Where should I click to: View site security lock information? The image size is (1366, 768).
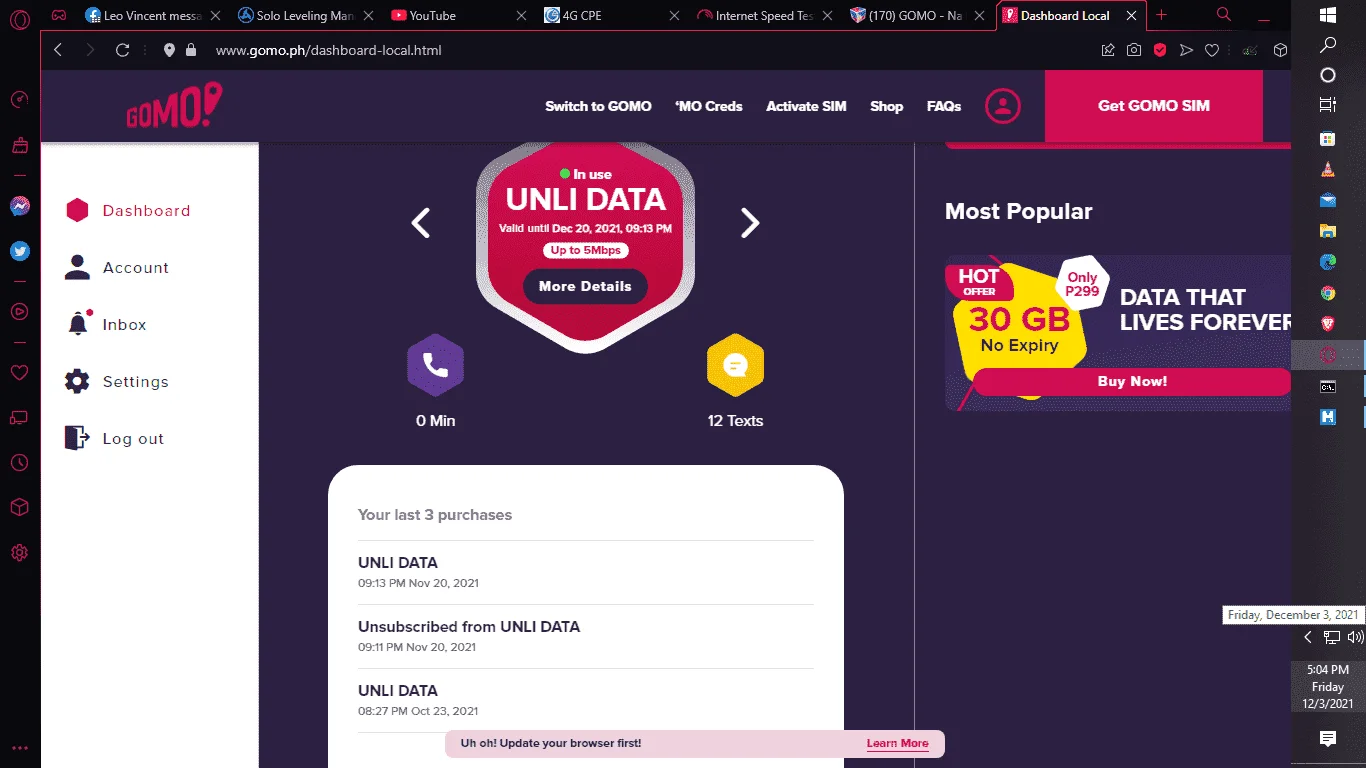coord(191,50)
